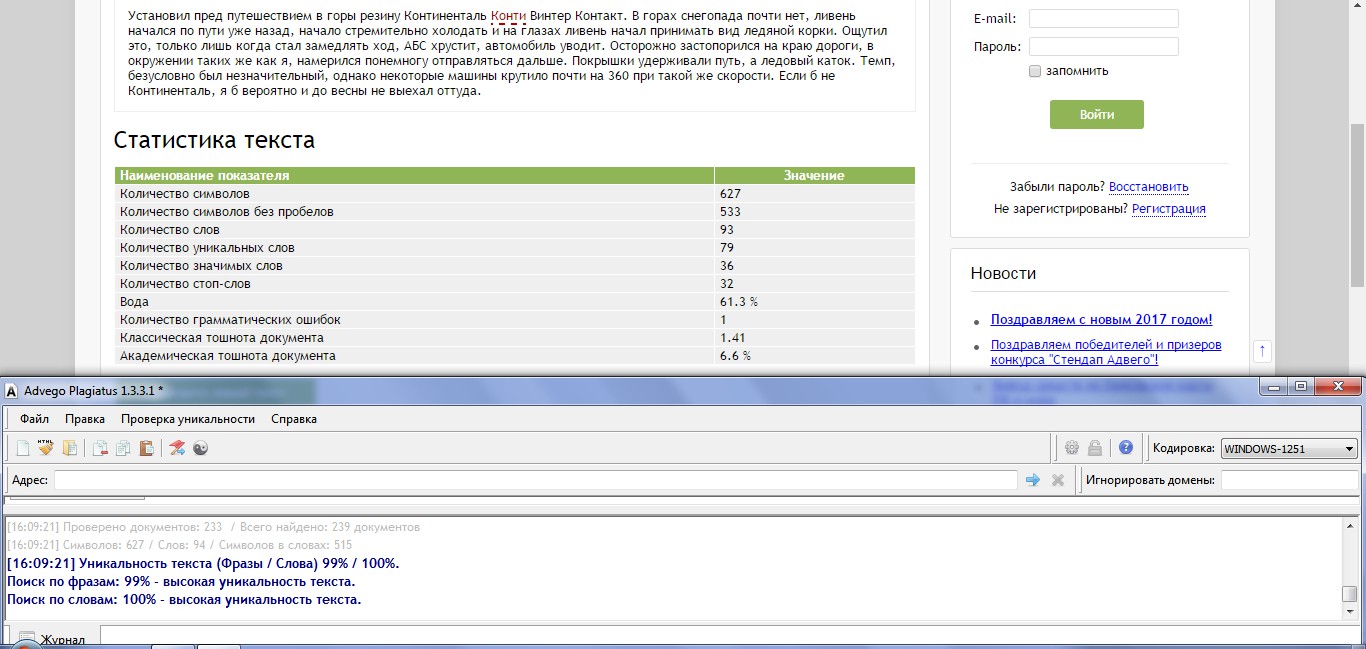Image resolution: width=1366 pixels, height=649 pixels.
Task: Follow the Восстановить password link
Action: point(1148,187)
